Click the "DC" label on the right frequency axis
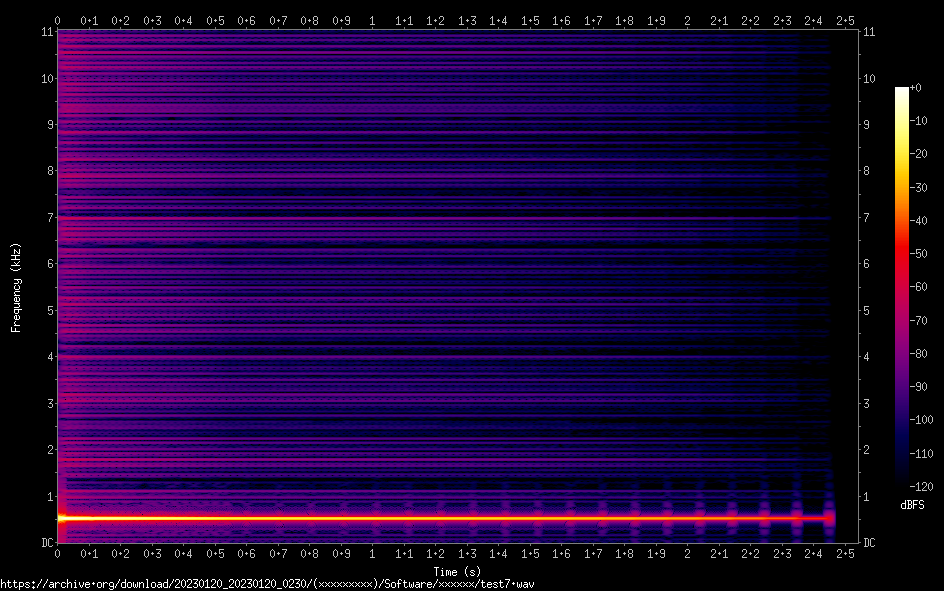This screenshot has height=591, width=944. pyautogui.click(x=869, y=543)
